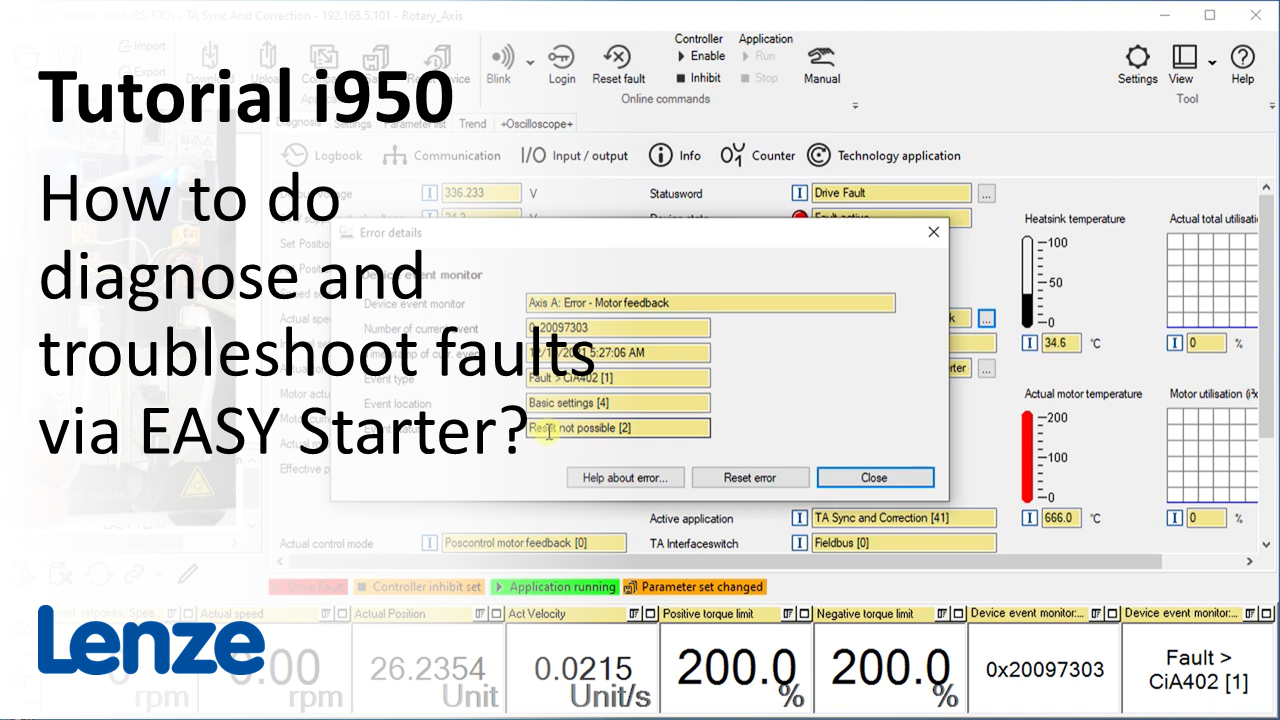1280x720 pixels.
Task: Open the +Oscilloscope+ tab
Action: coord(536,123)
